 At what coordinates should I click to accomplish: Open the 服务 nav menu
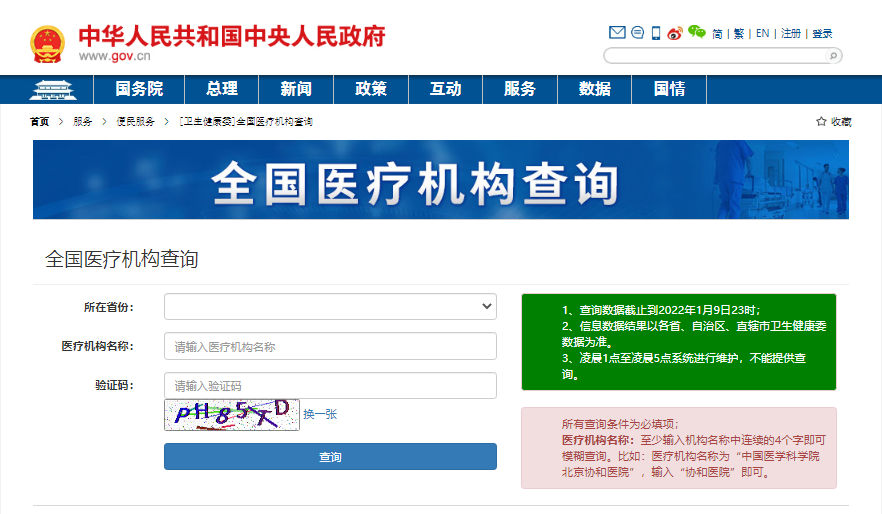click(520, 89)
